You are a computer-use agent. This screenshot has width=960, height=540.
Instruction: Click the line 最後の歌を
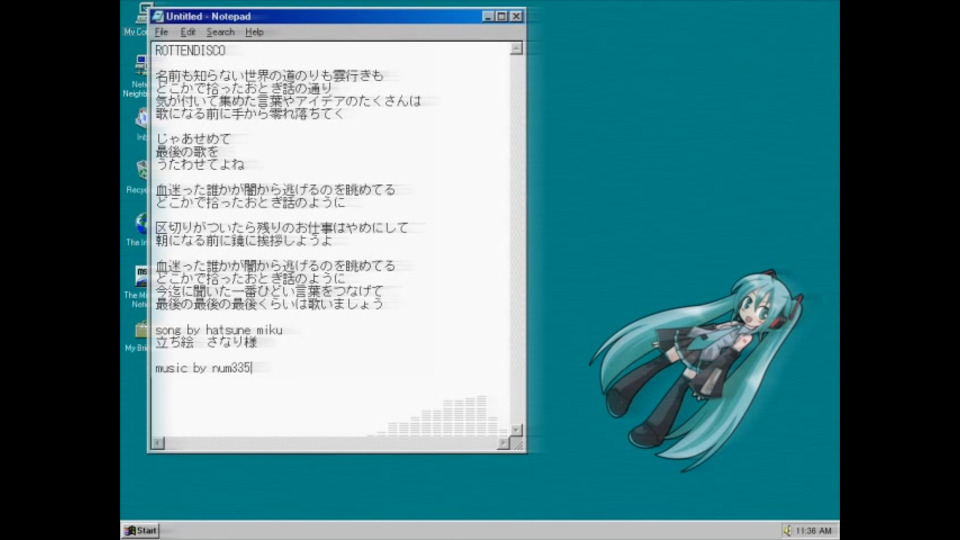187,152
